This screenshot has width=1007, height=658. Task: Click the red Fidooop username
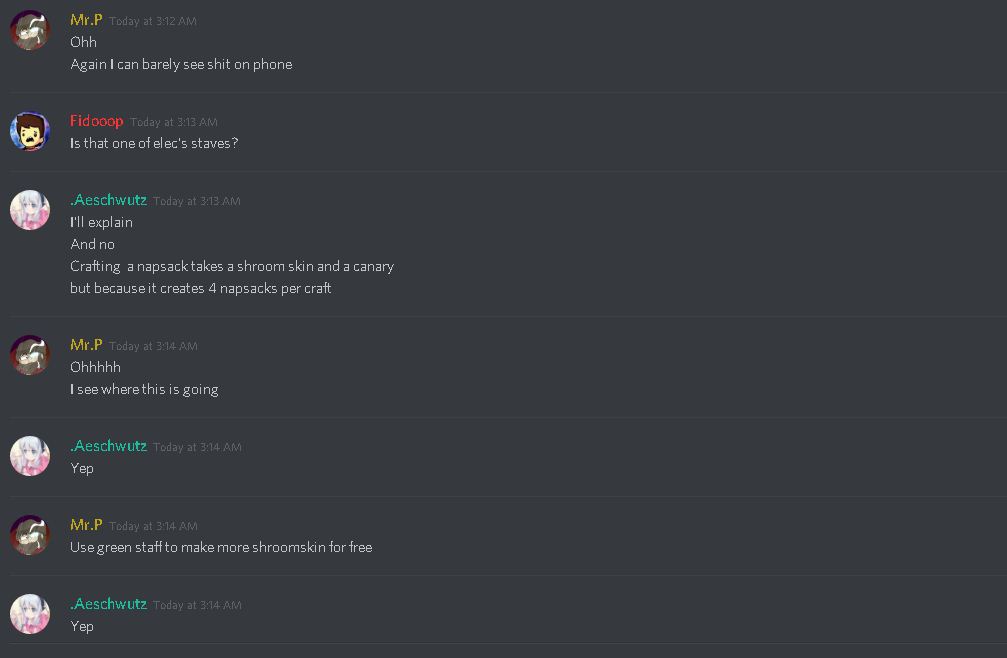click(96, 121)
